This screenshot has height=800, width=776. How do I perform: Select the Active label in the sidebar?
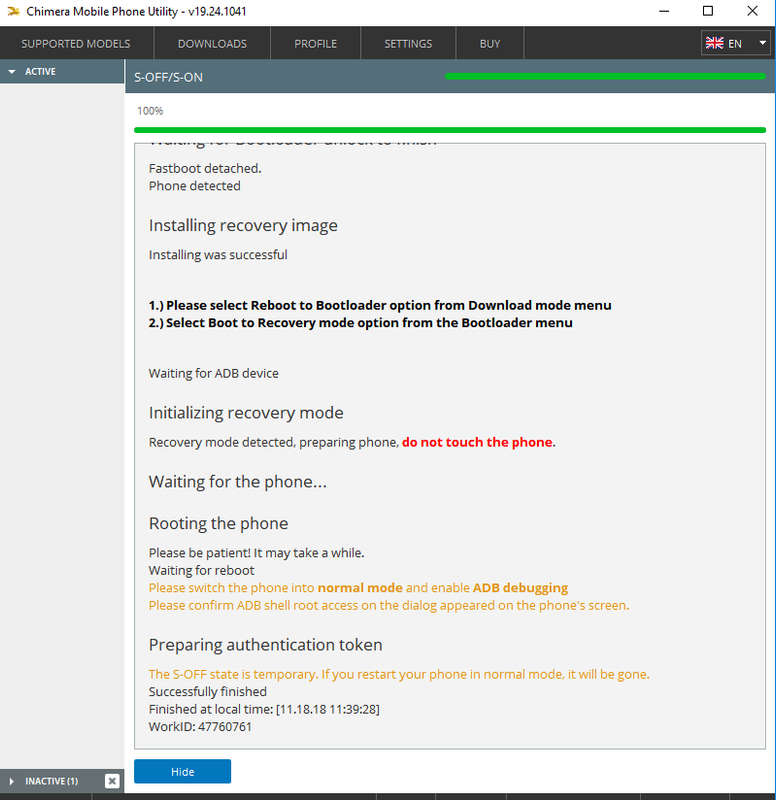40,71
